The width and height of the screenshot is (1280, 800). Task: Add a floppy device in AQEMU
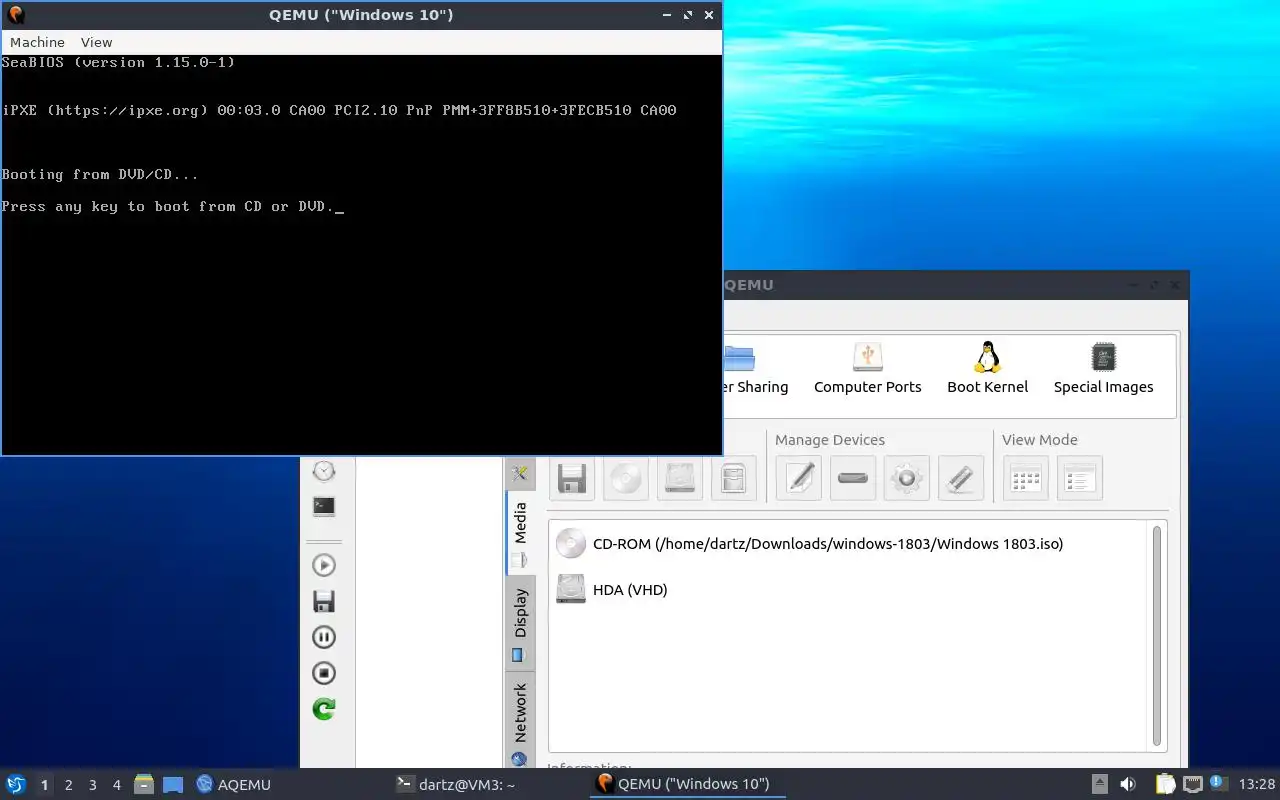pyautogui.click(x=571, y=478)
